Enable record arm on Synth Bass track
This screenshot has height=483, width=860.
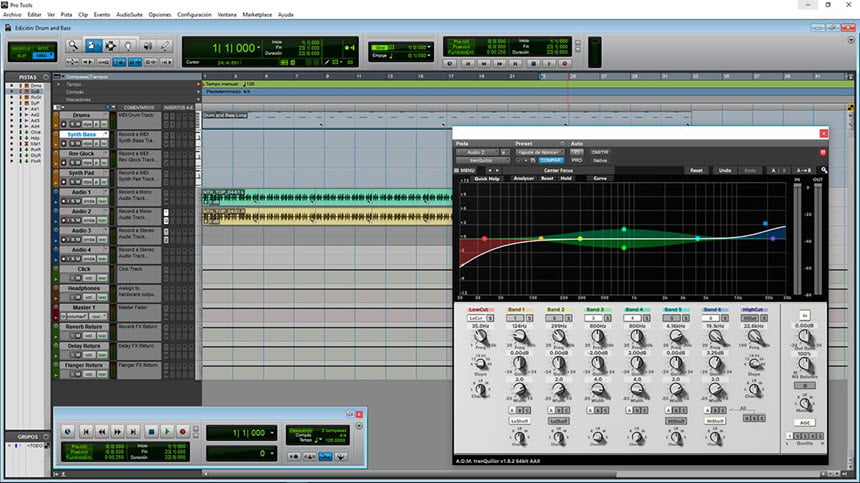(x=65, y=144)
